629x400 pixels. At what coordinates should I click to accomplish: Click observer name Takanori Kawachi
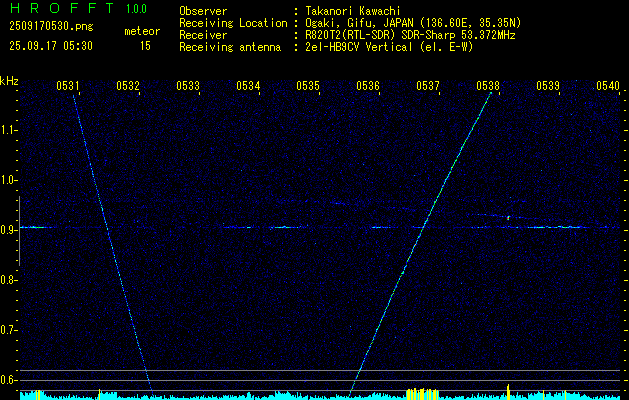[x=353, y=11]
